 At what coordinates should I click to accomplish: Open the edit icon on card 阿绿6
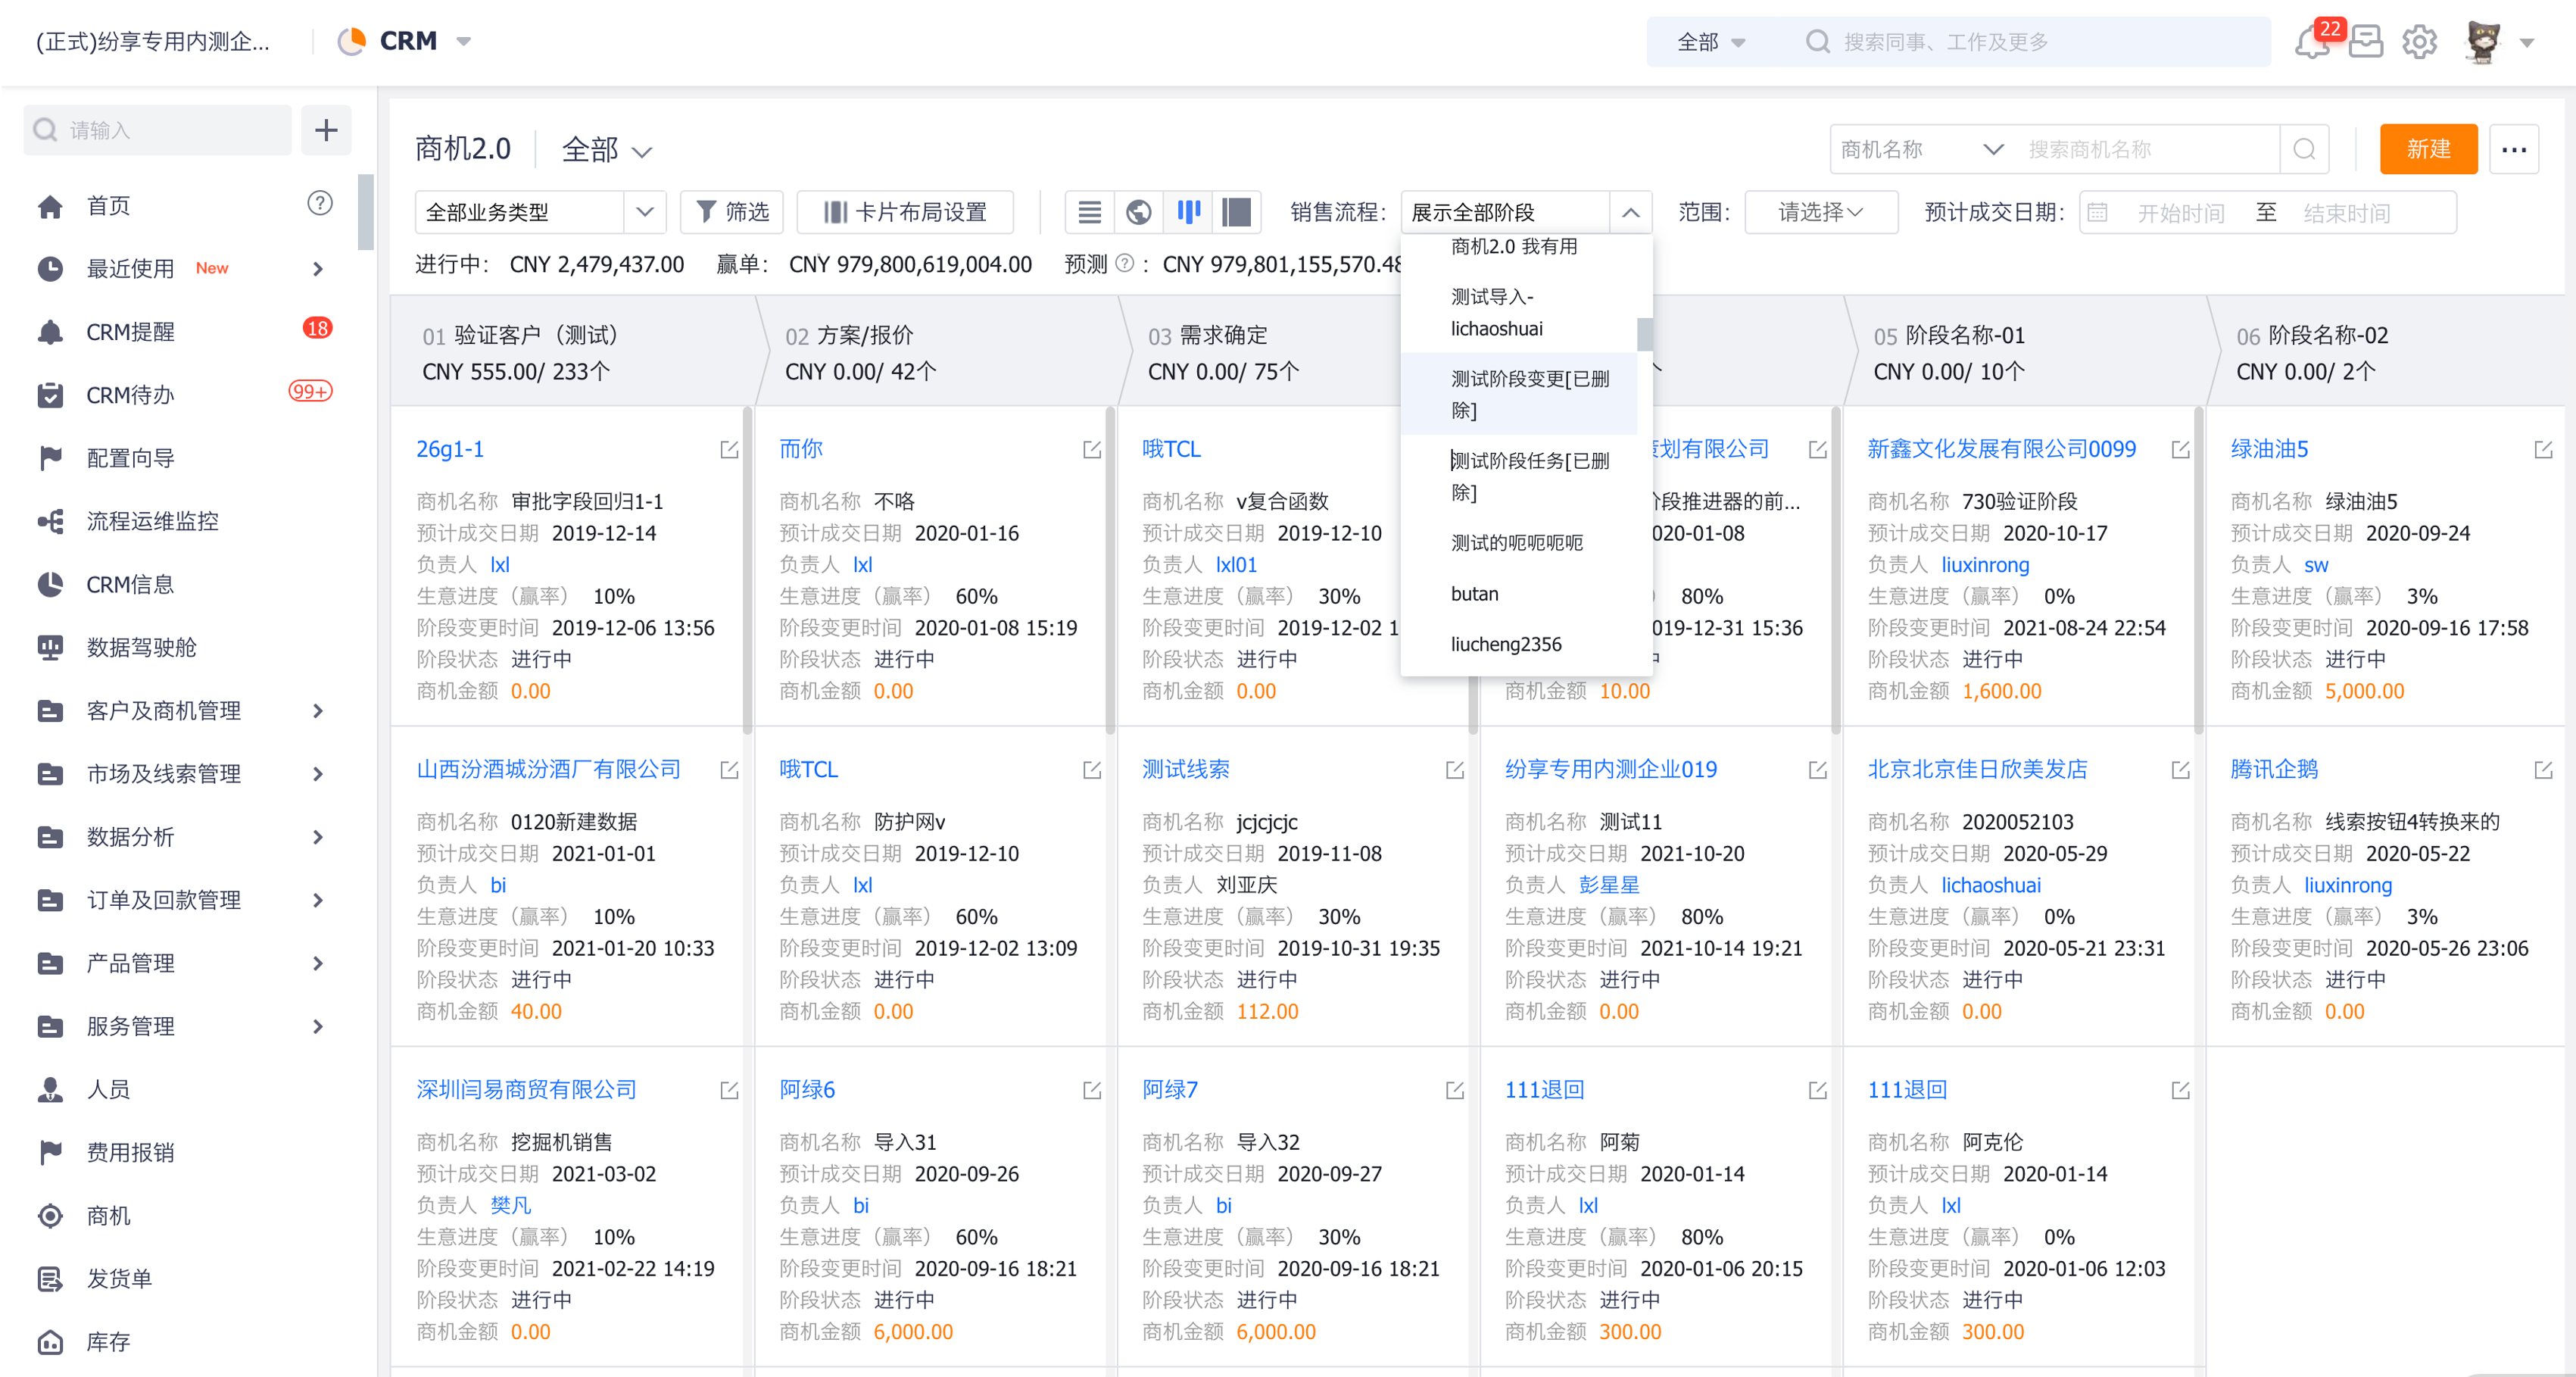[x=1092, y=1090]
